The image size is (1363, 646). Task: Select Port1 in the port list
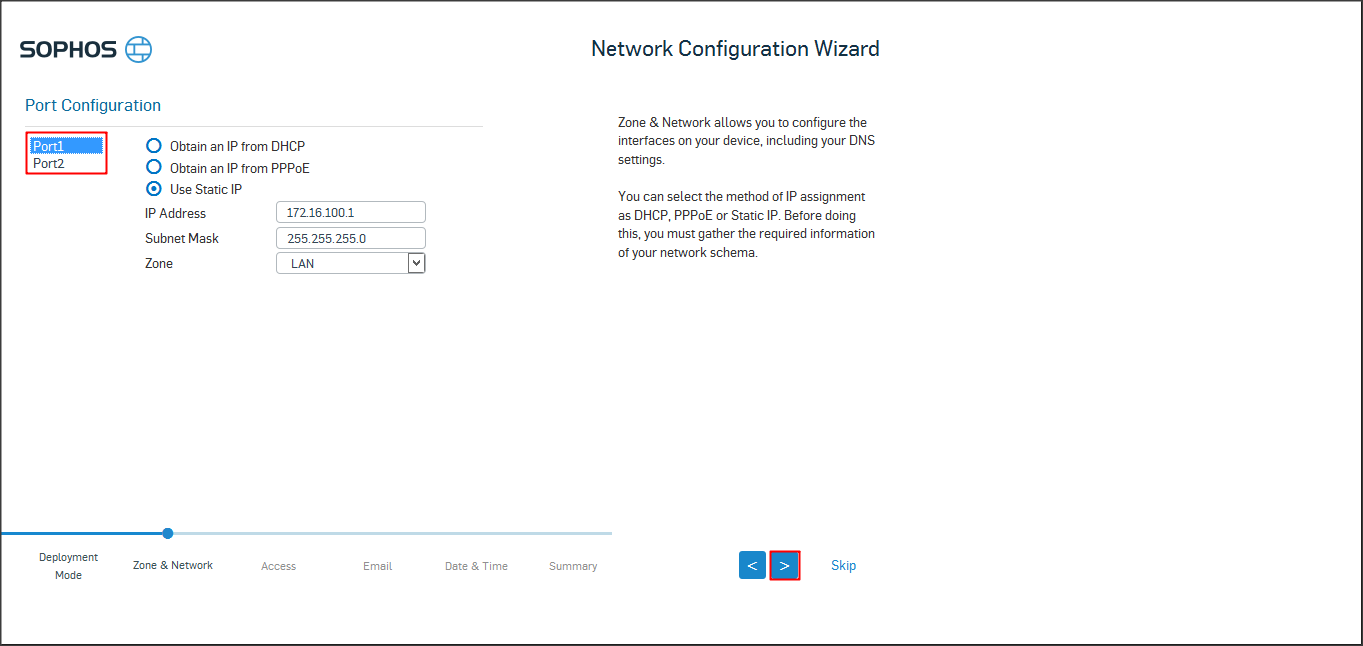pyautogui.click(x=49, y=146)
